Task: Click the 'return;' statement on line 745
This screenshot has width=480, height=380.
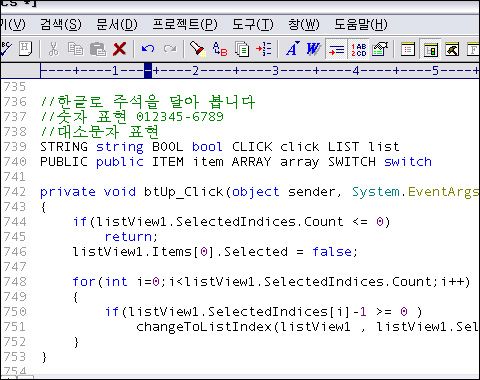Action: point(131,237)
